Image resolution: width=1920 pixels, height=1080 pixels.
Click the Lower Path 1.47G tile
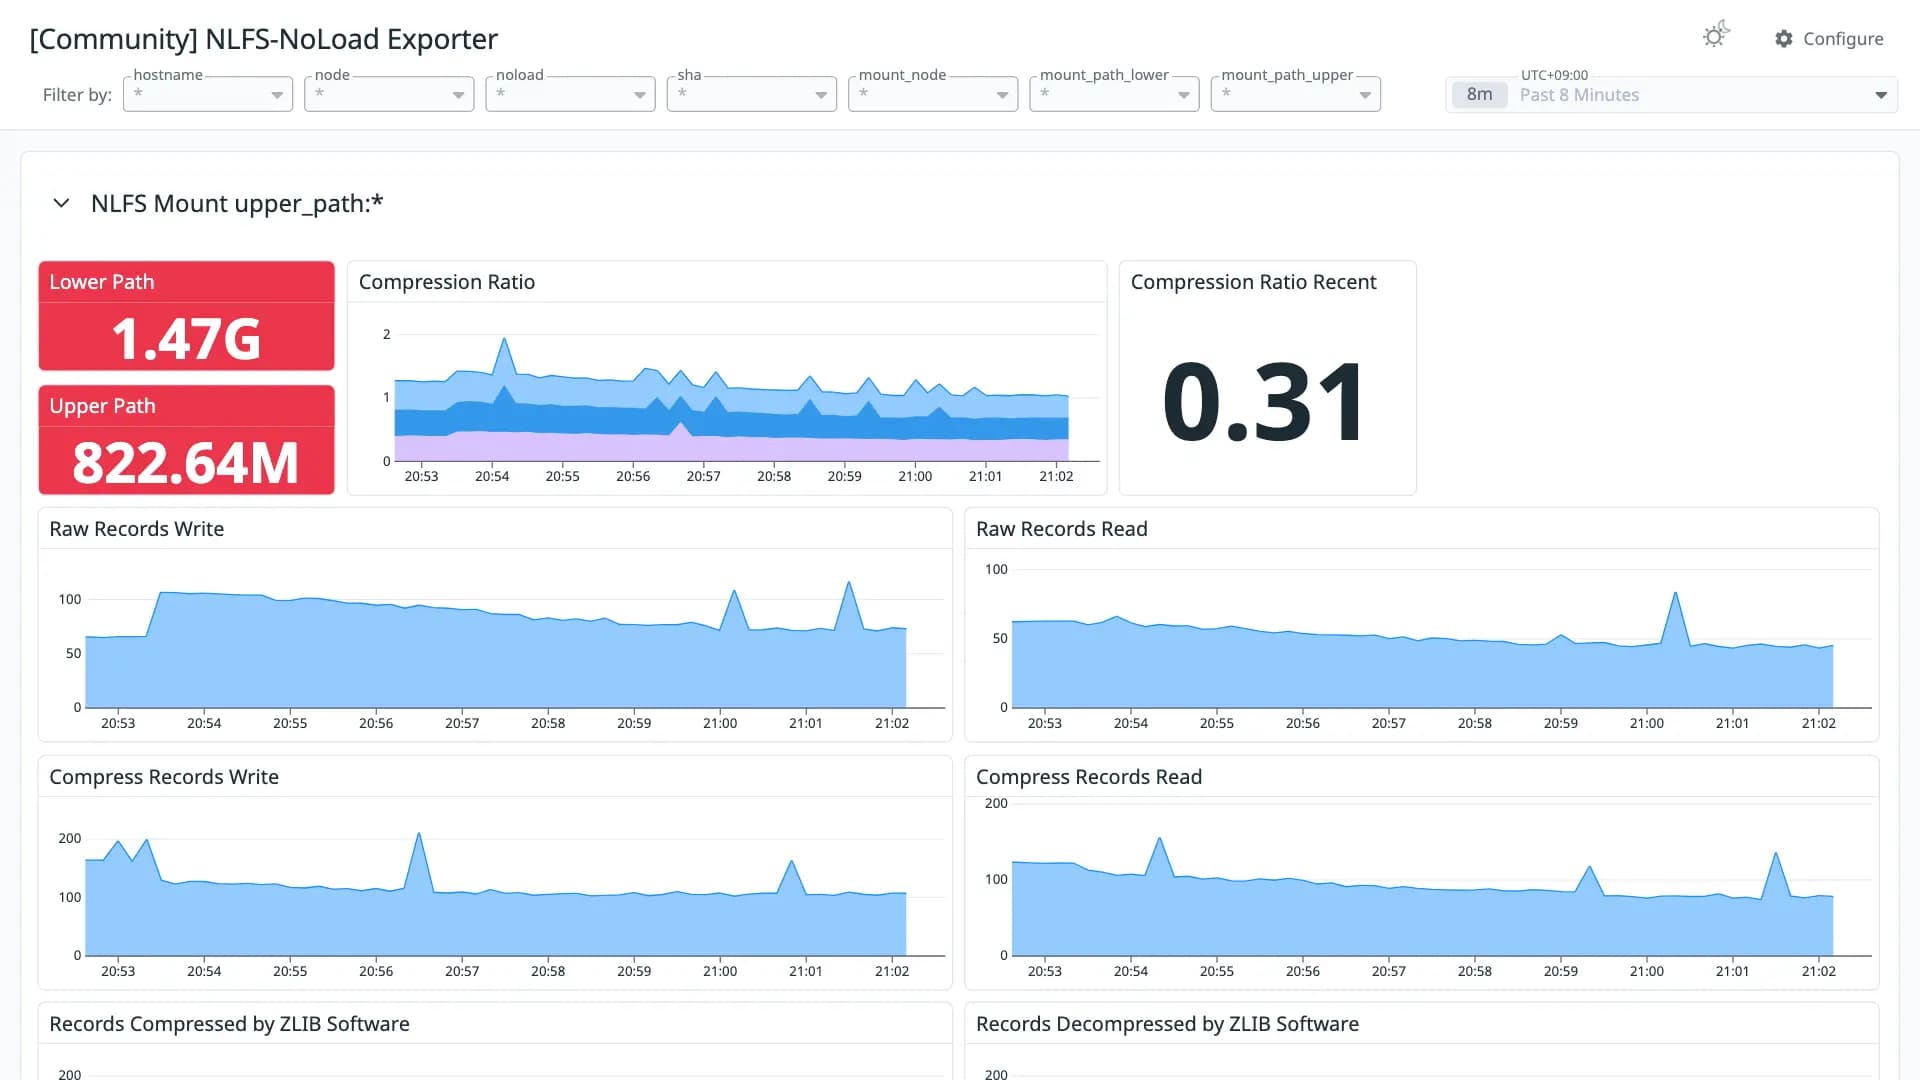tap(186, 316)
